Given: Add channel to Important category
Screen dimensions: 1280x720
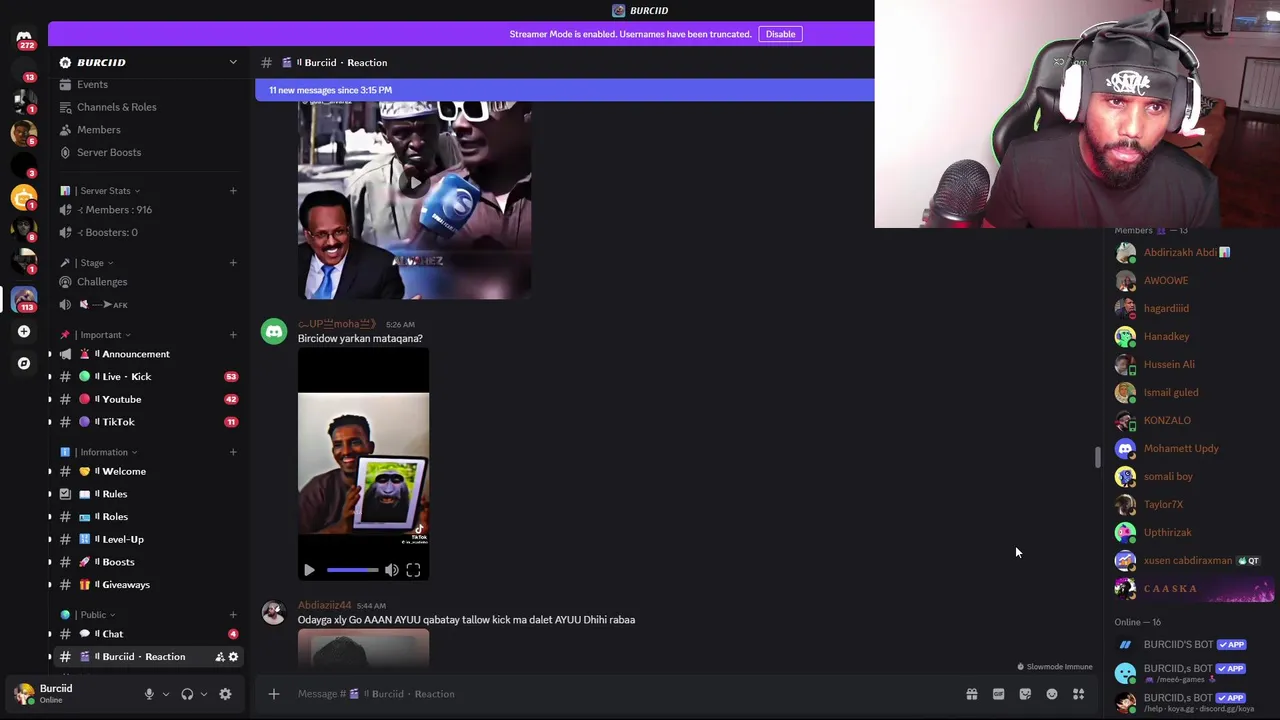Looking at the screenshot, I should [x=233, y=335].
